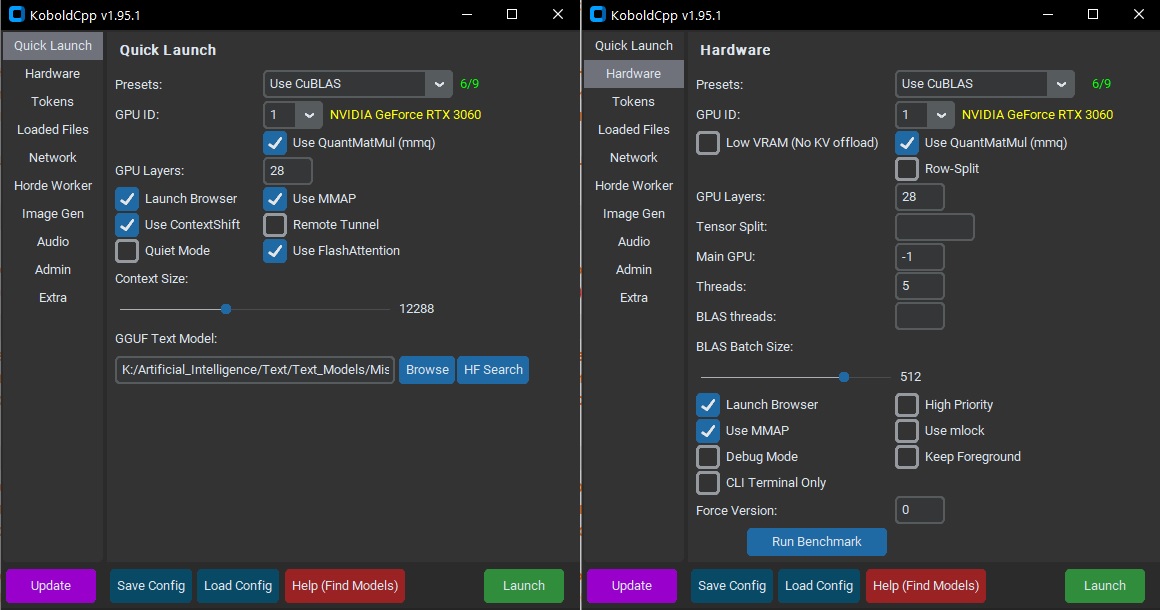Open Network tab in right window
The image size is (1160, 610).
tap(634, 157)
